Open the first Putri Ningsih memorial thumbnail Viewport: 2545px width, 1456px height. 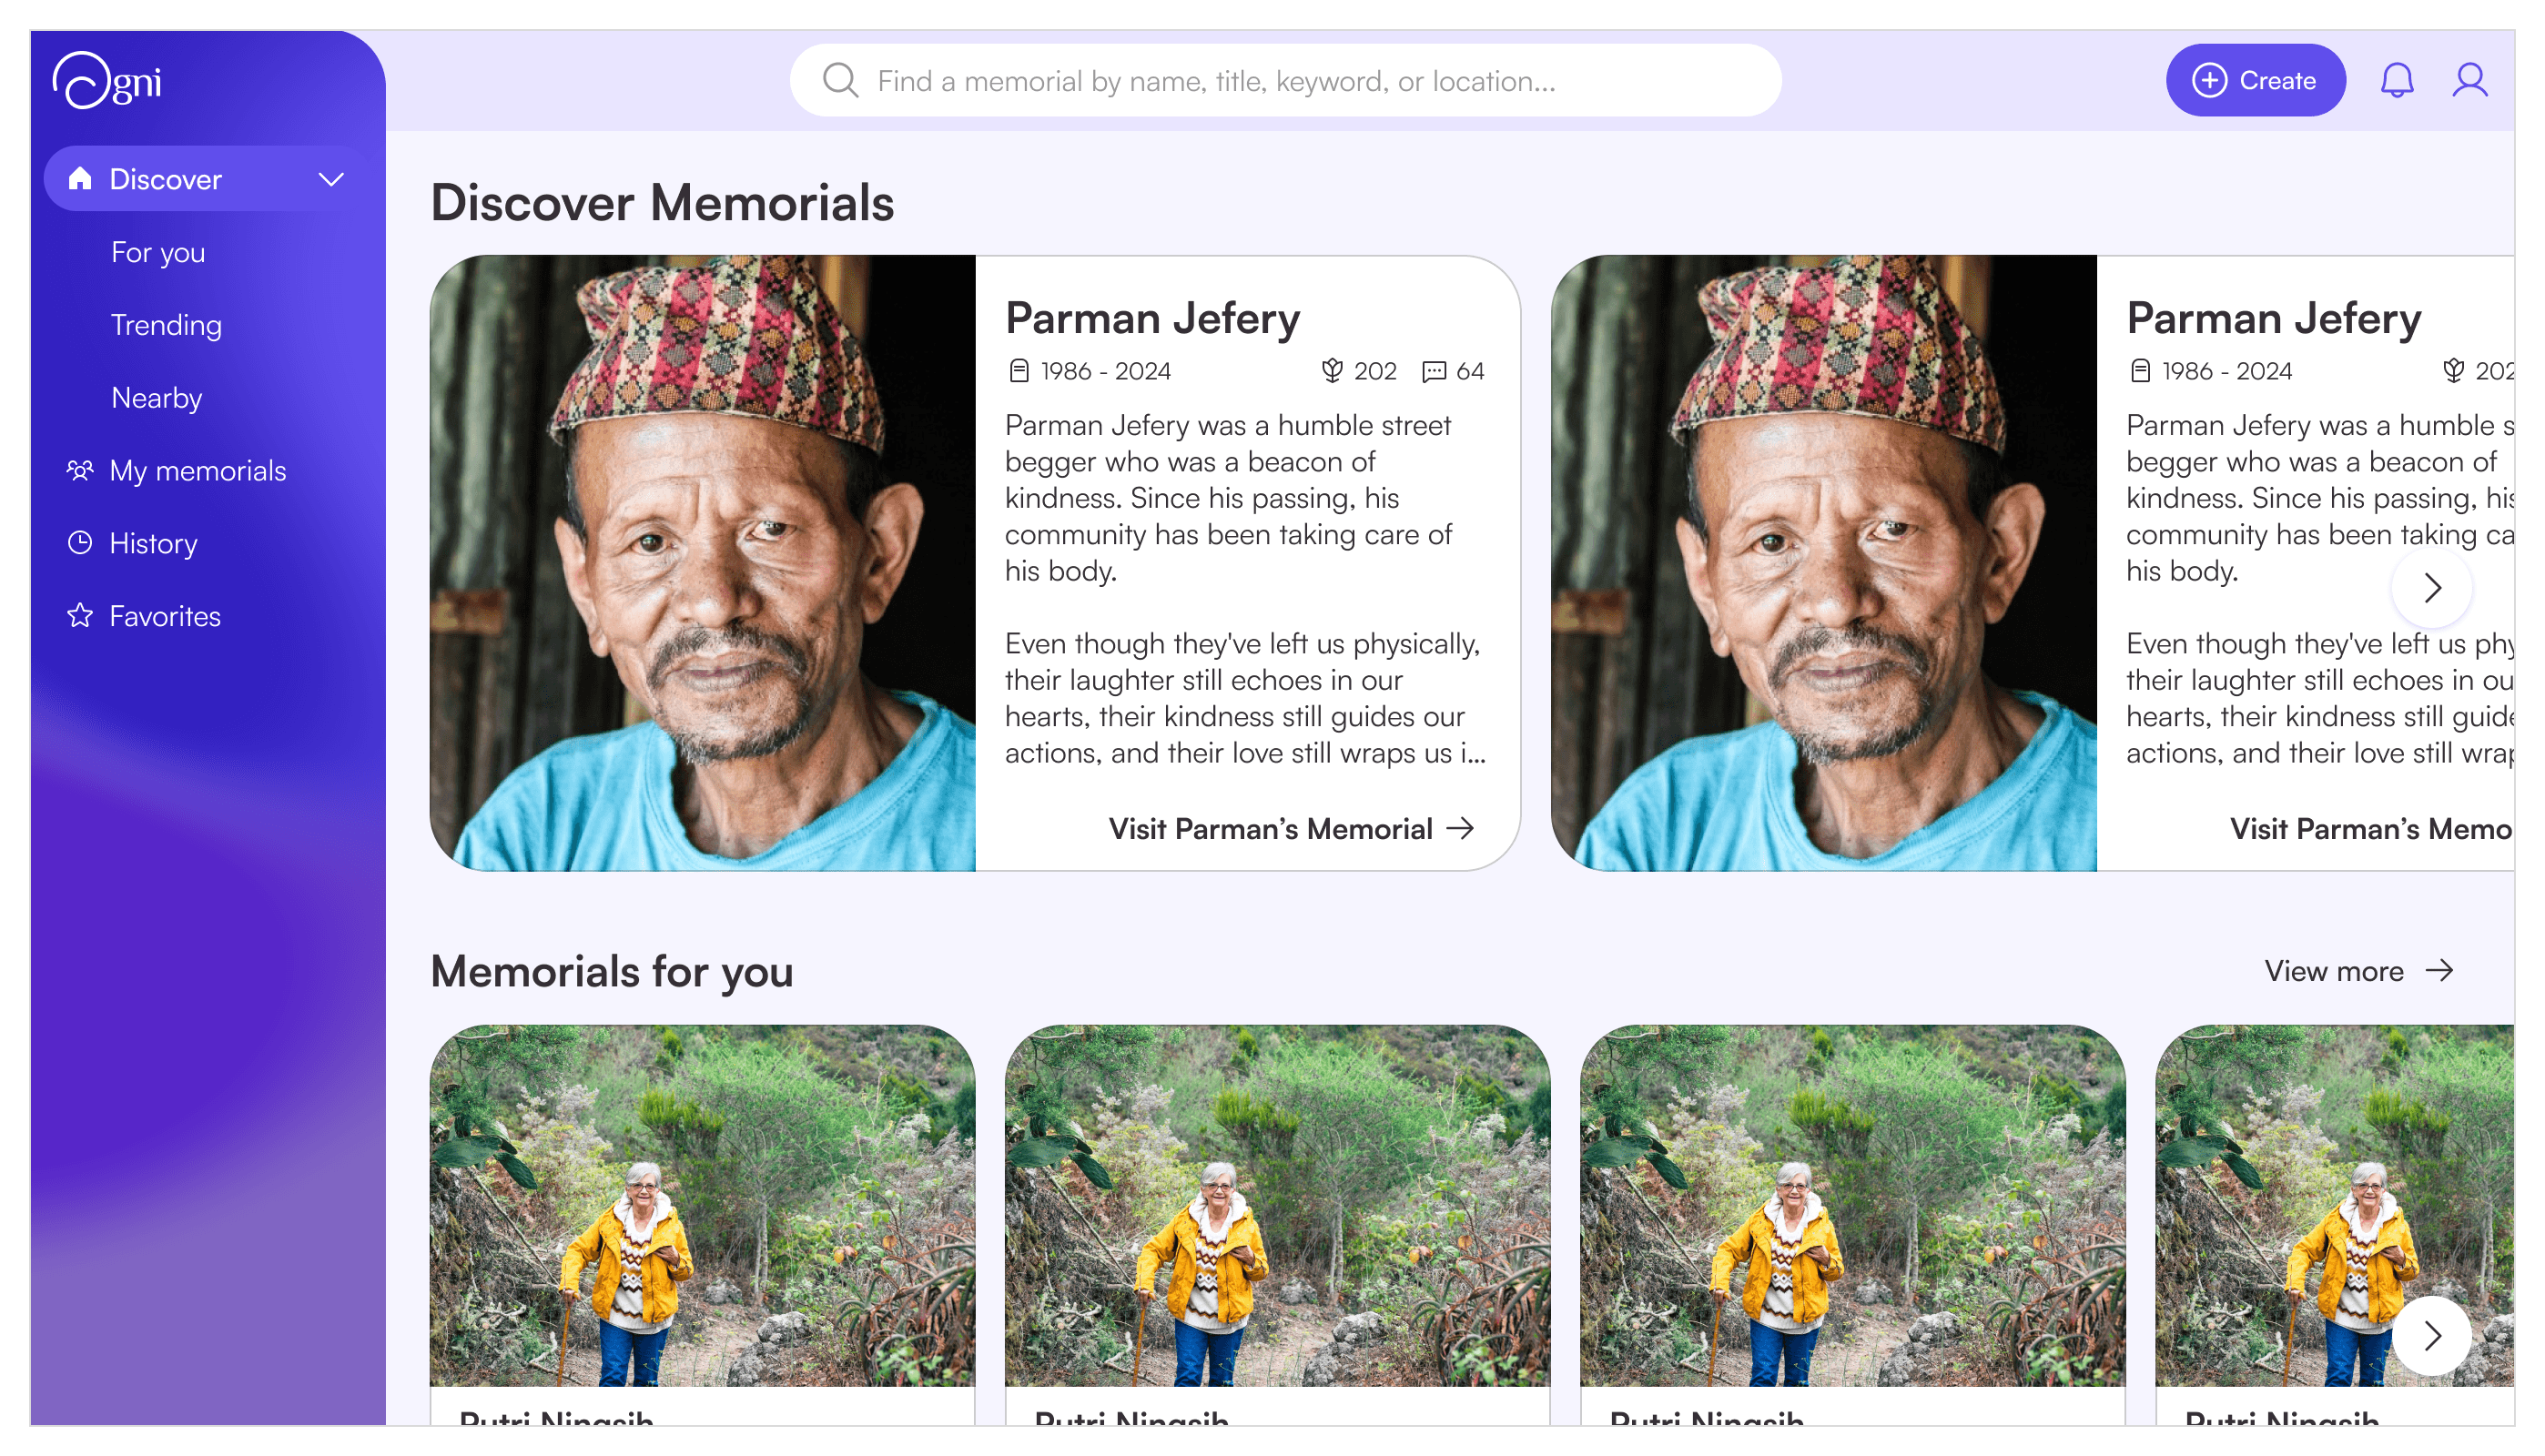pos(702,1205)
